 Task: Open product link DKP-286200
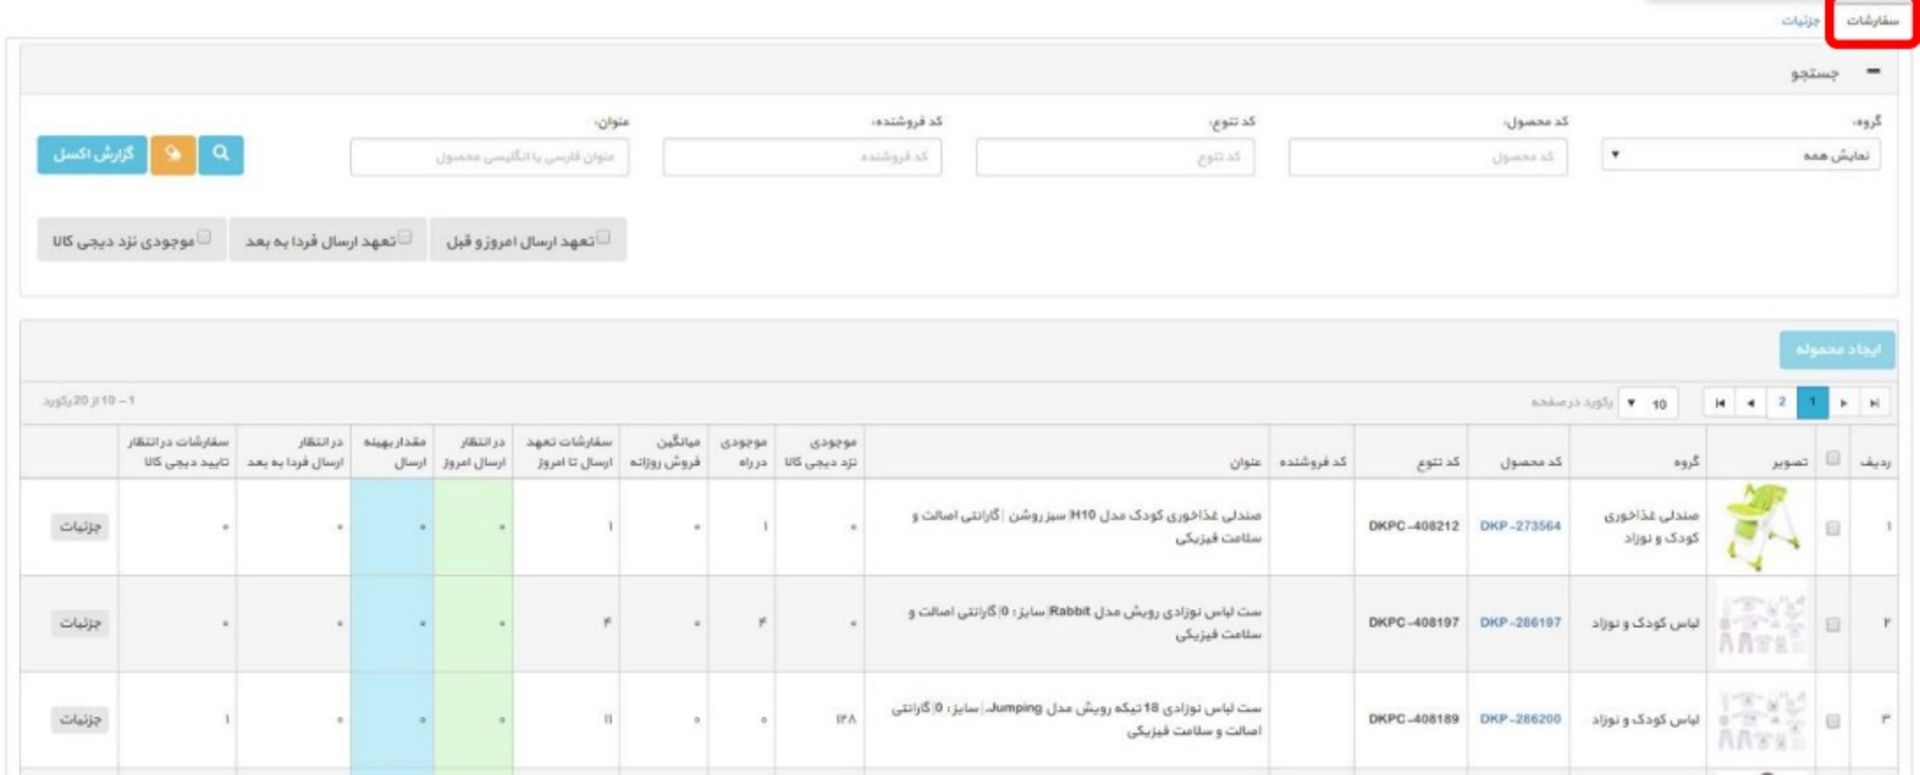1520,719
